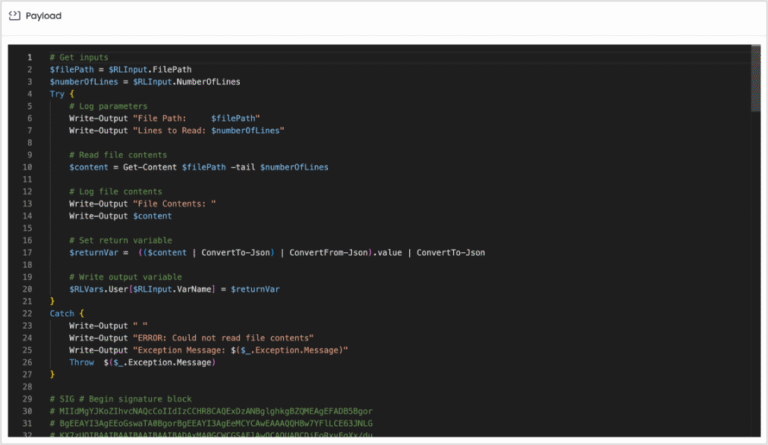Click line number 22 beside Catch

pos(30,313)
